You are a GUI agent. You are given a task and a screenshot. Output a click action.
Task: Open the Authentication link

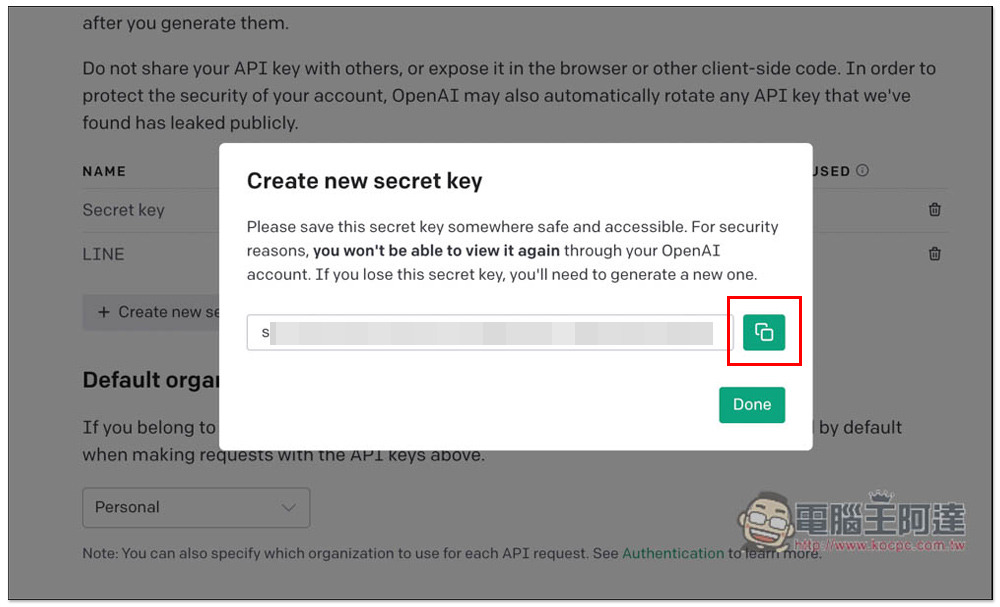(672, 553)
